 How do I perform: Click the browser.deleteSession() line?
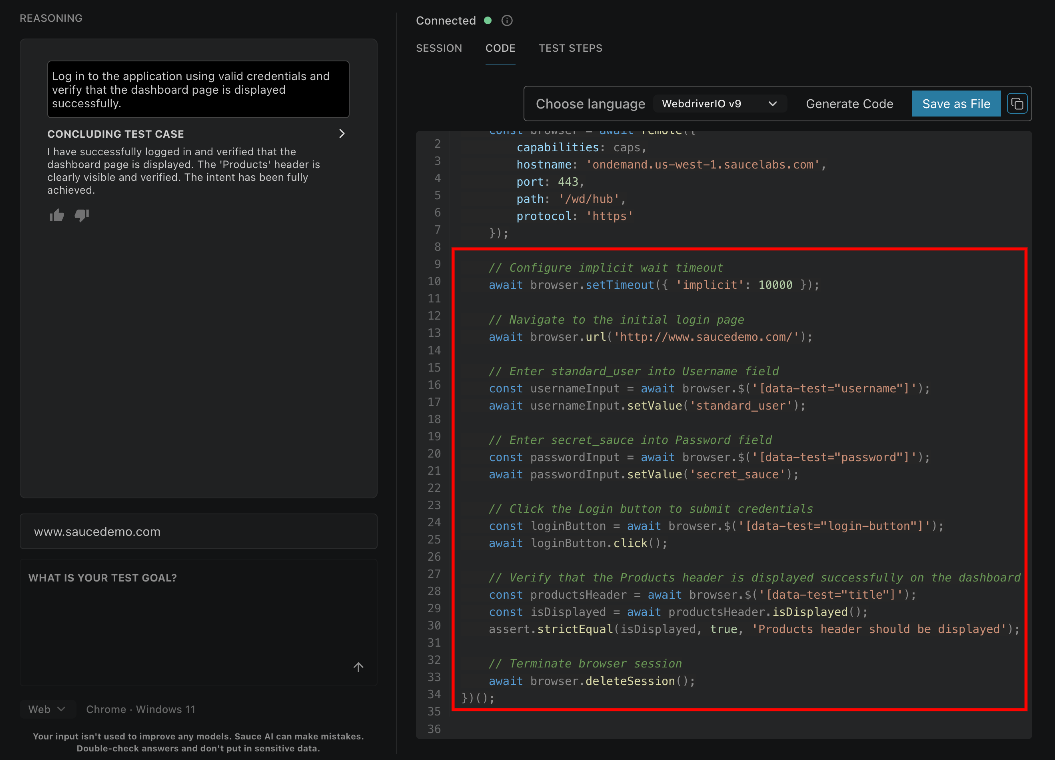coord(591,681)
